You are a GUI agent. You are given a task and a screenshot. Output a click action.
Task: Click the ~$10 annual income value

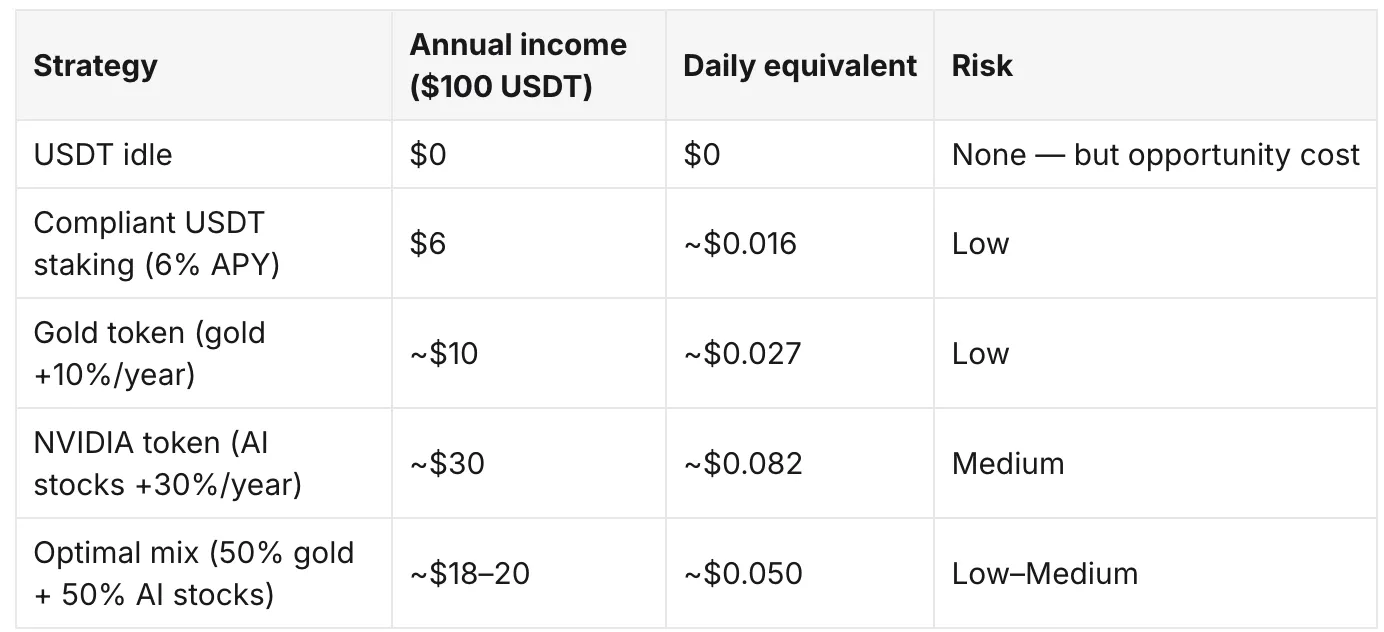click(443, 354)
